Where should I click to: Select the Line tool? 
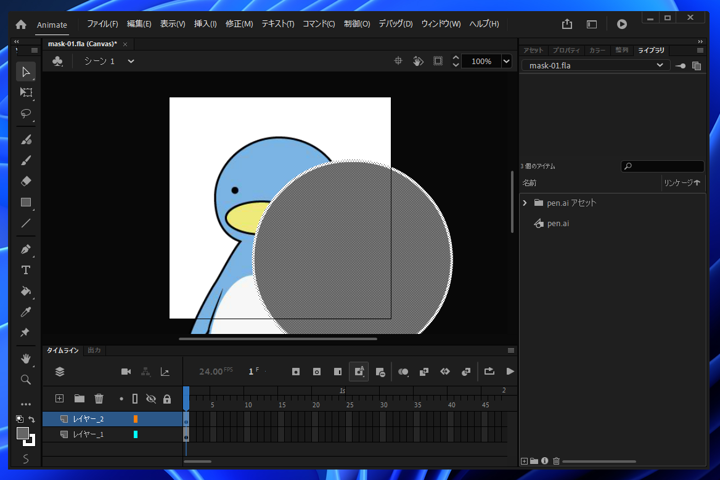[x=26, y=223]
